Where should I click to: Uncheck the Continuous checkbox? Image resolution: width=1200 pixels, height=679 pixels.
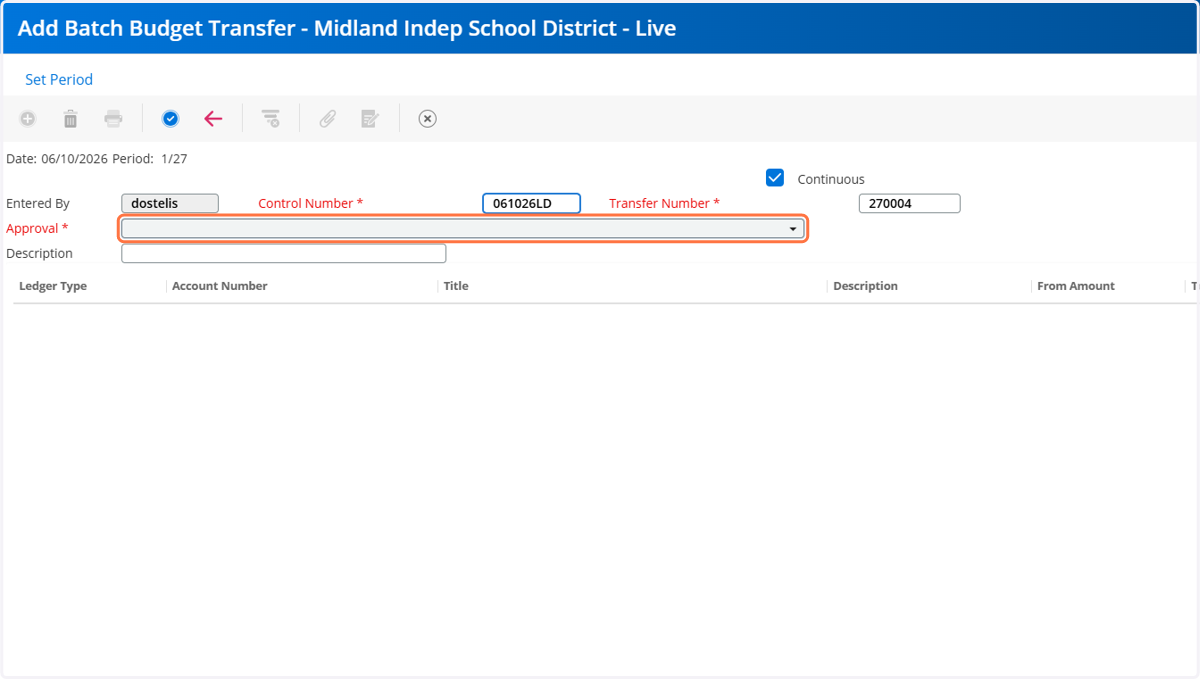point(775,178)
